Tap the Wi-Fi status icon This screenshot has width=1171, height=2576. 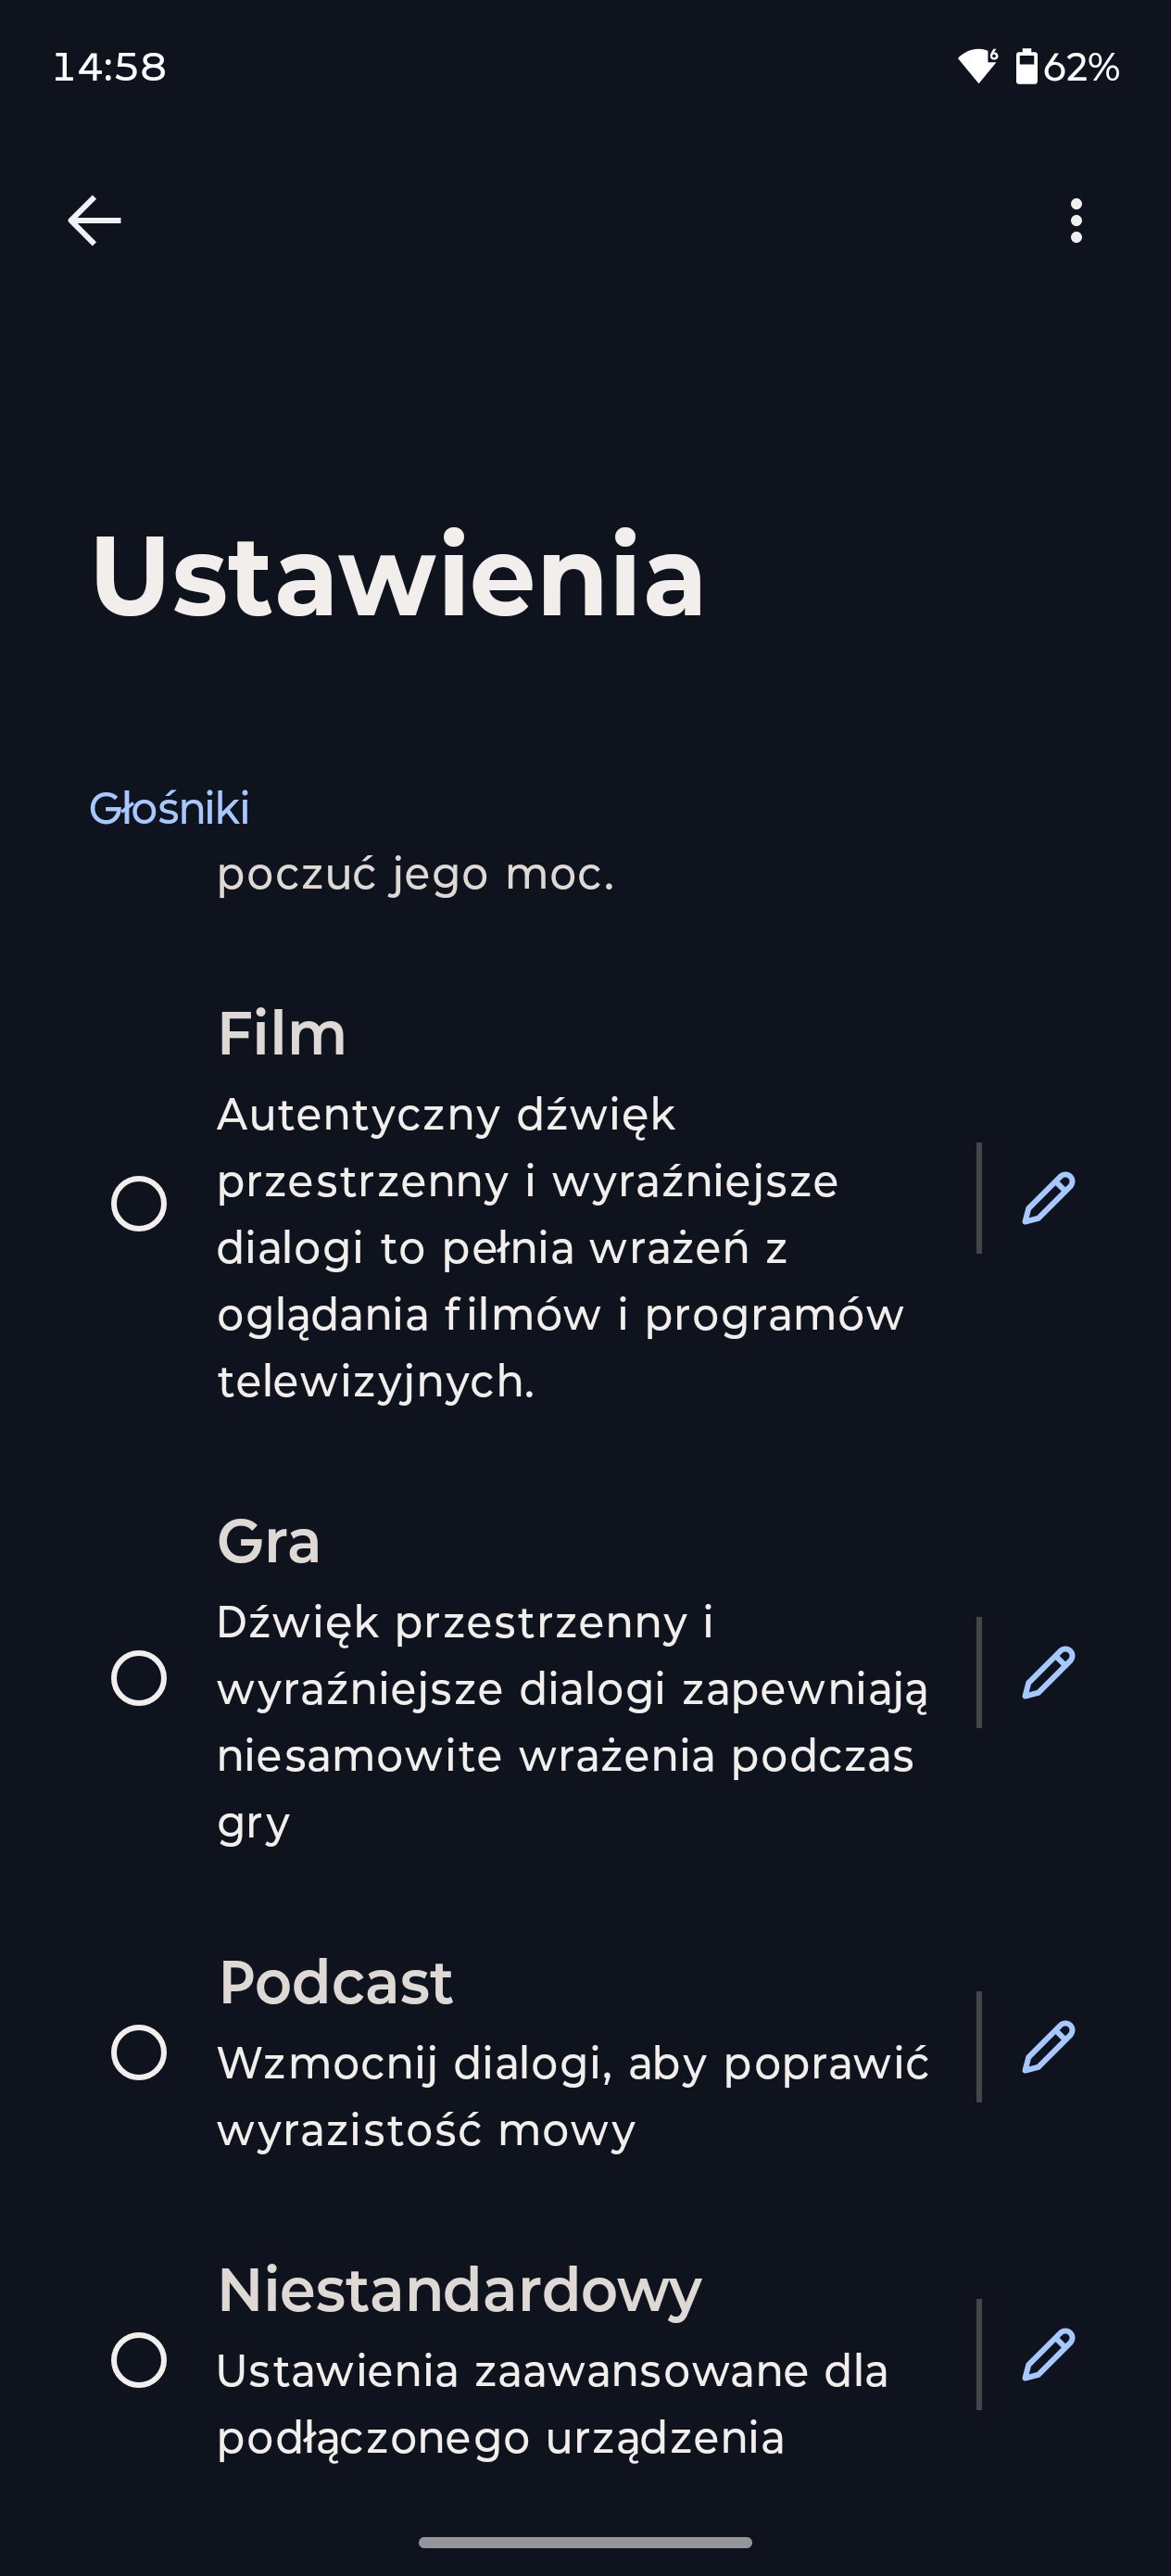pos(977,66)
